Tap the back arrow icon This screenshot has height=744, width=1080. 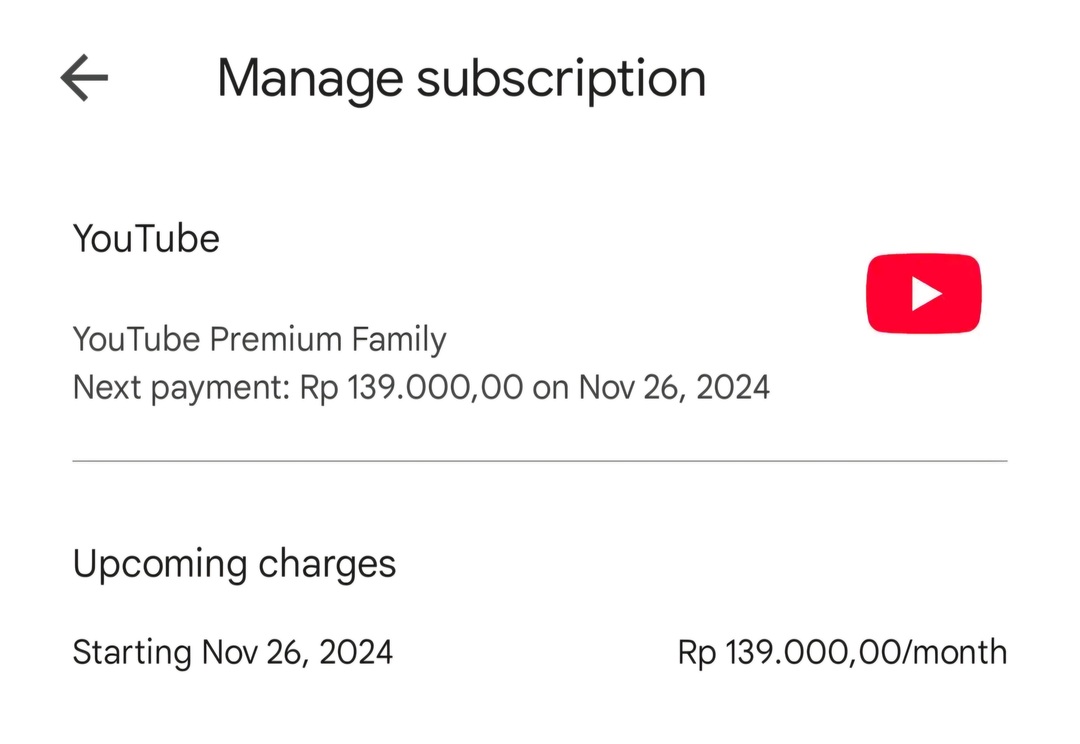point(84,78)
